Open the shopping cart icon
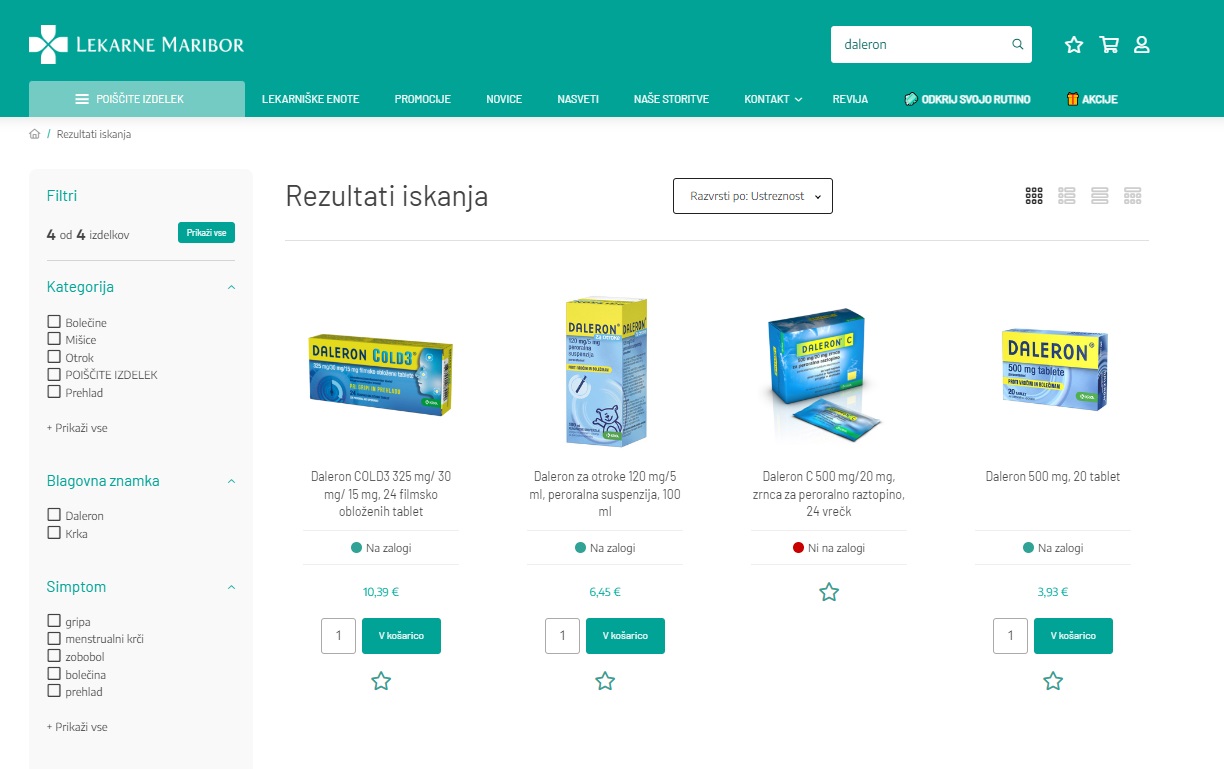 [1108, 45]
